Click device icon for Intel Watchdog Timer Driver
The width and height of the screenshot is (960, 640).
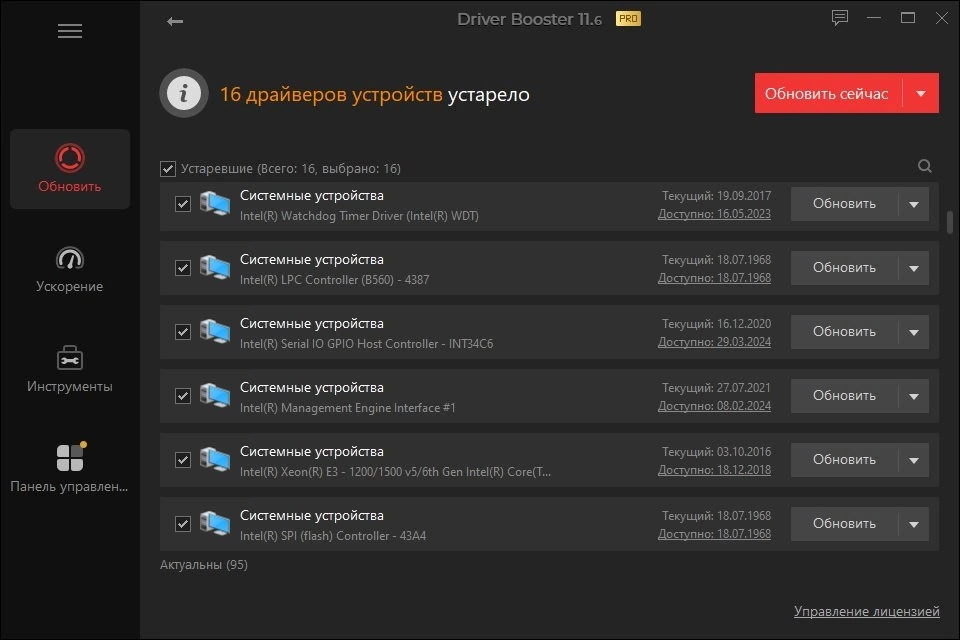[x=215, y=203]
